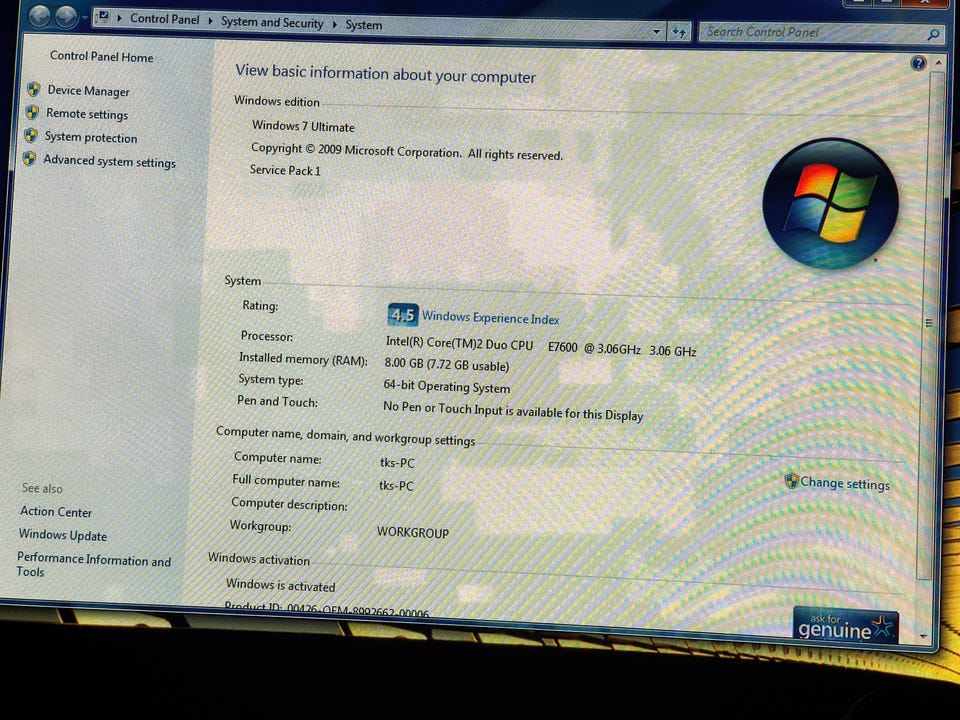Viewport: 960px width, 720px height.
Task: Open Control Panel Home link
Action: pyautogui.click(x=102, y=56)
